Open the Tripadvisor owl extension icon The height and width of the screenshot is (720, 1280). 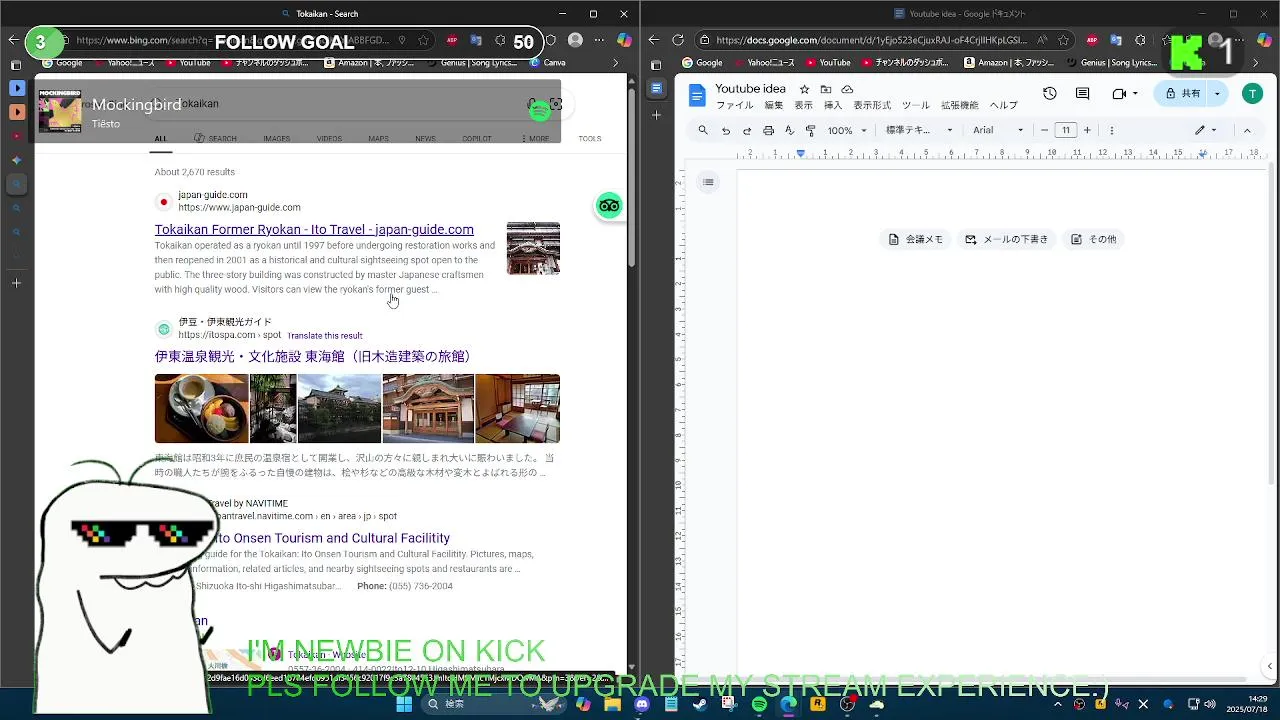coord(609,206)
